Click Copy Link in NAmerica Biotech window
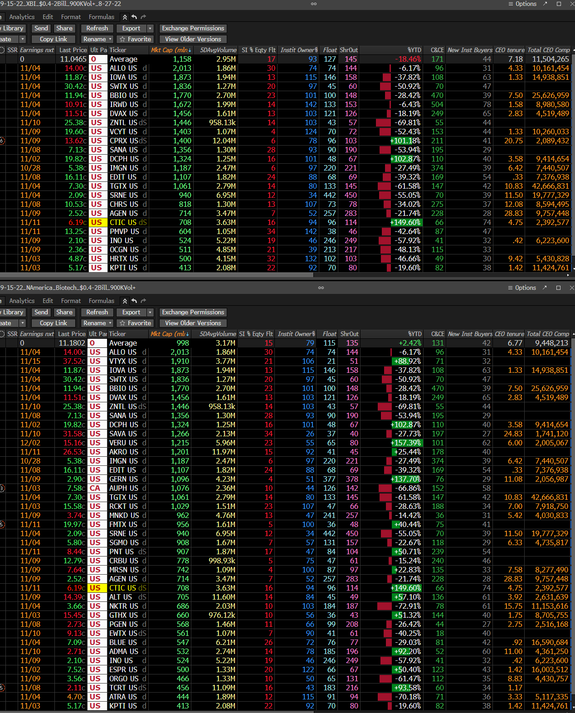 [53, 323]
